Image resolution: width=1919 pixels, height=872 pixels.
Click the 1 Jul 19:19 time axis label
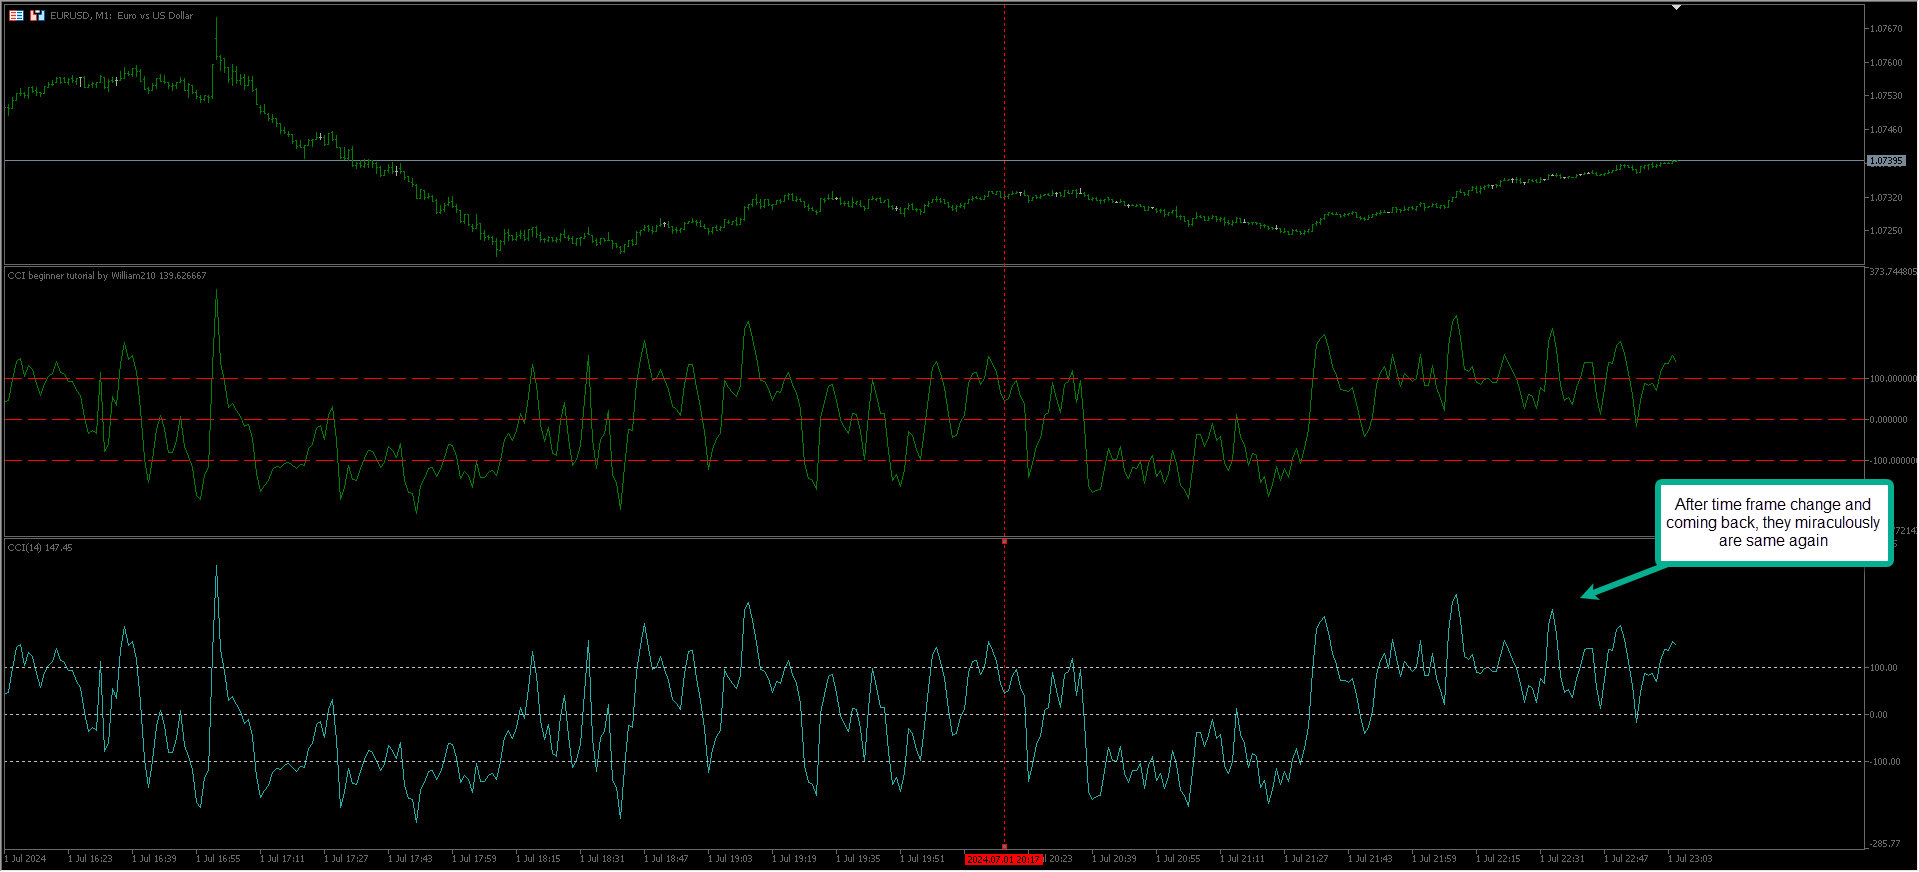point(794,859)
